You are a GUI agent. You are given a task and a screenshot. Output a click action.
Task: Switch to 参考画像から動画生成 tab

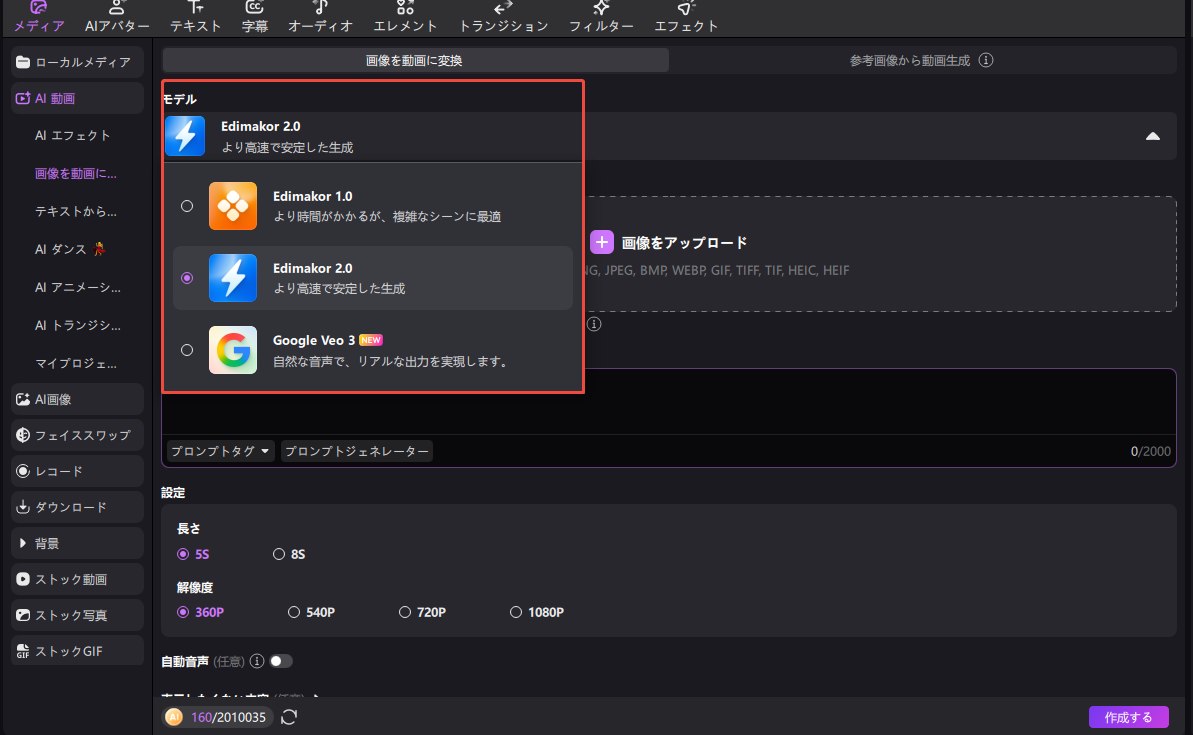coord(909,60)
